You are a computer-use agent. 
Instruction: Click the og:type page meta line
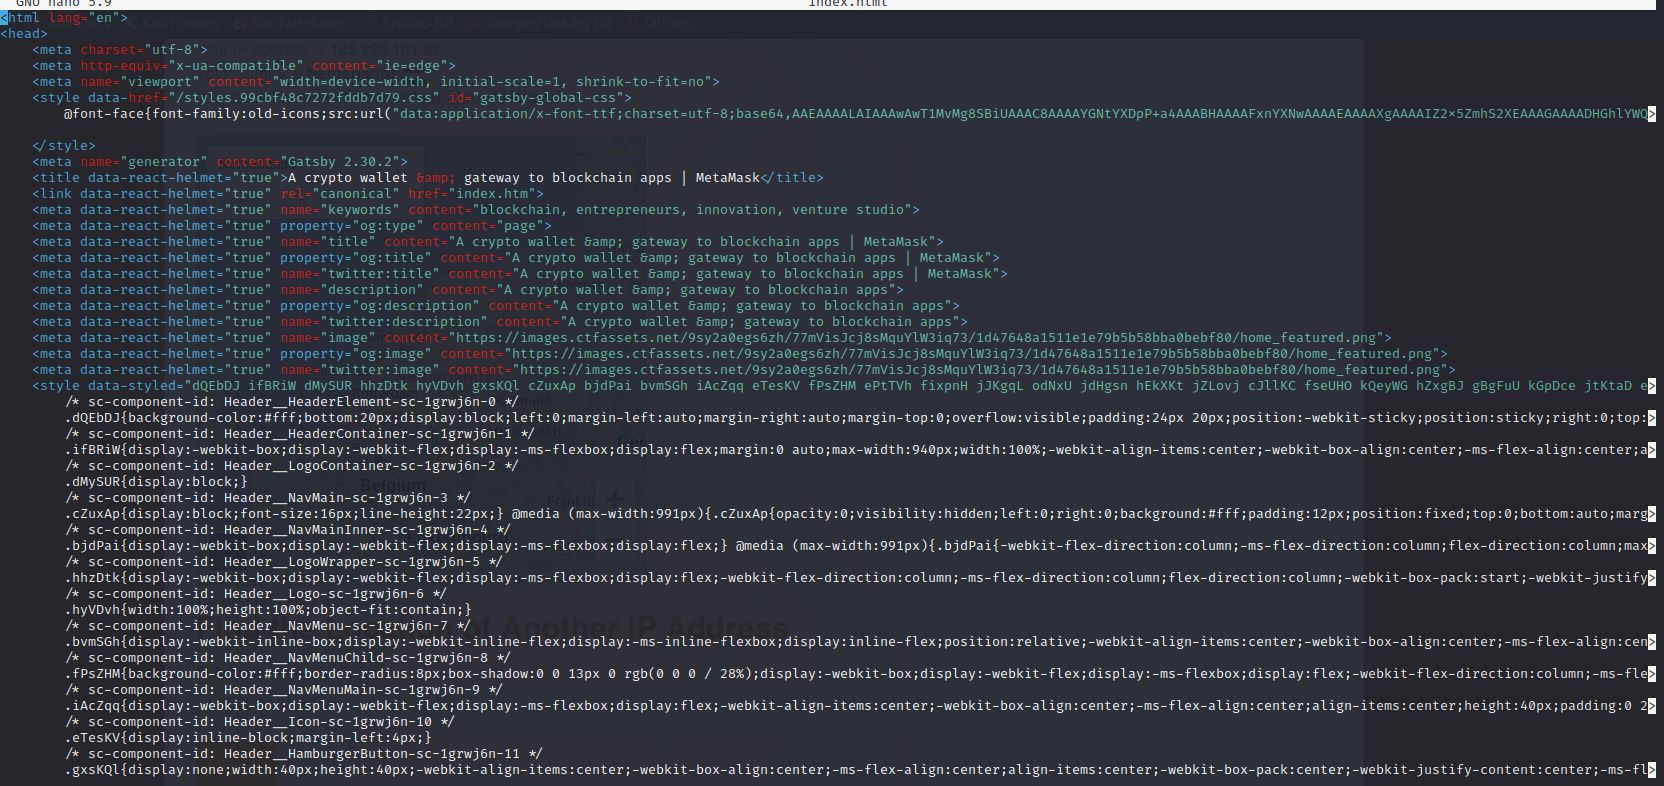coord(291,226)
